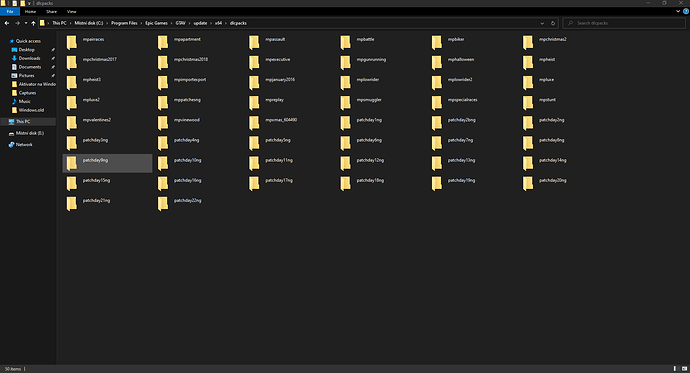
Task: Open the Help icon in ribbon corner
Action: (685, 11)
